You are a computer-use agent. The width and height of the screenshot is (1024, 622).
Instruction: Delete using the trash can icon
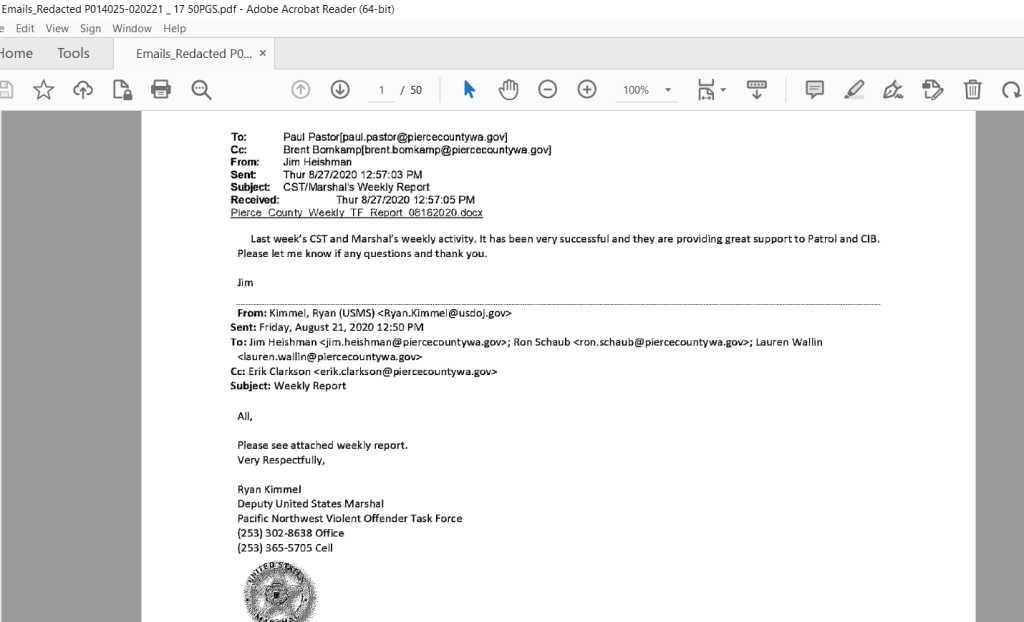pos(972,90)
